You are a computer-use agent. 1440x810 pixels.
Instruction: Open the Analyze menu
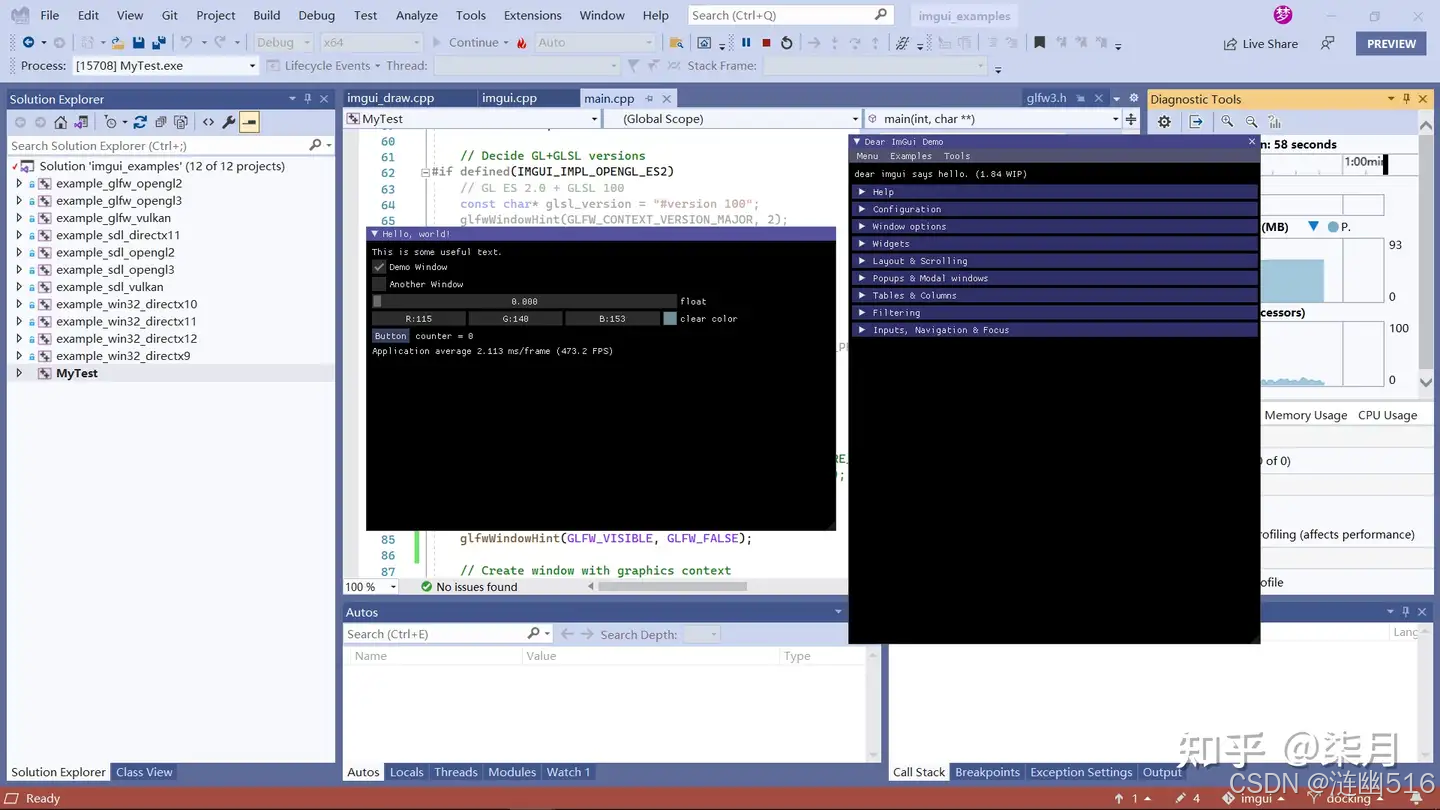pos(417,15)
